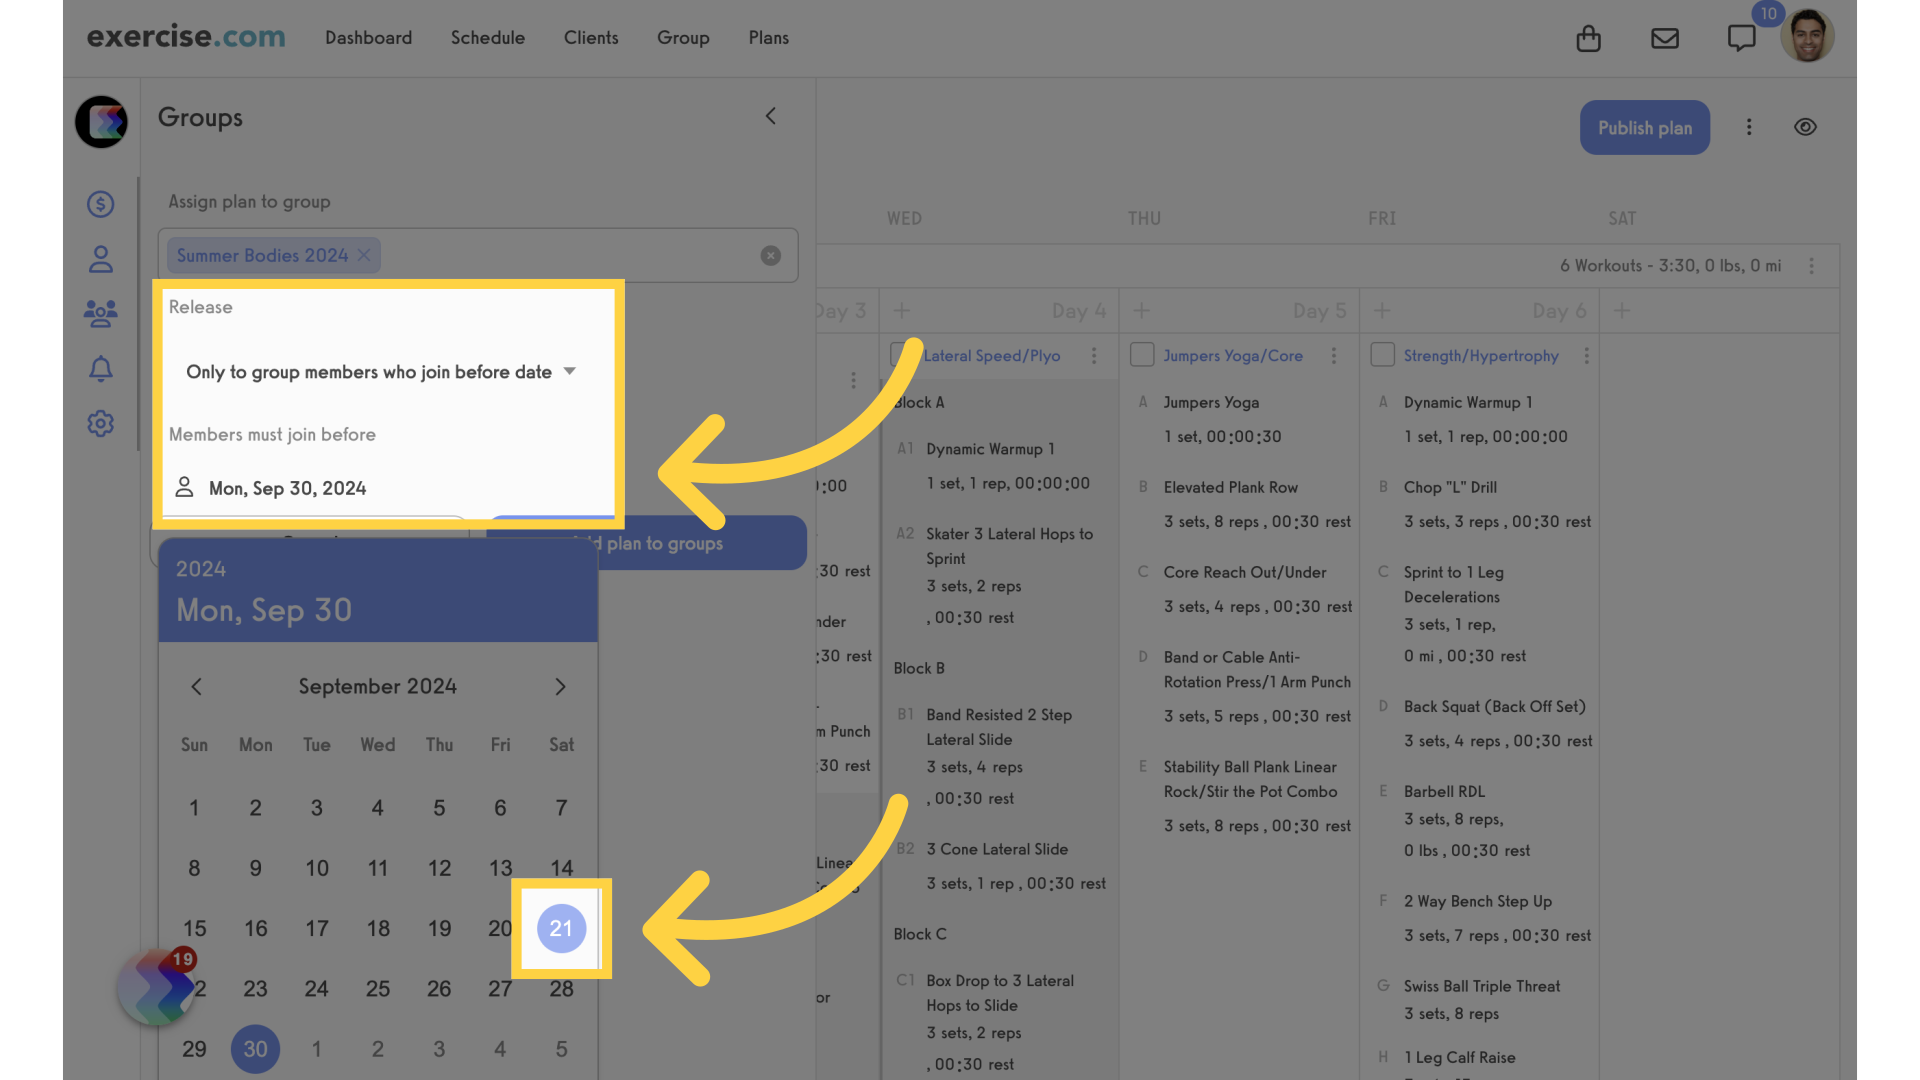Open the groups sidebar icon

[100, 314]
